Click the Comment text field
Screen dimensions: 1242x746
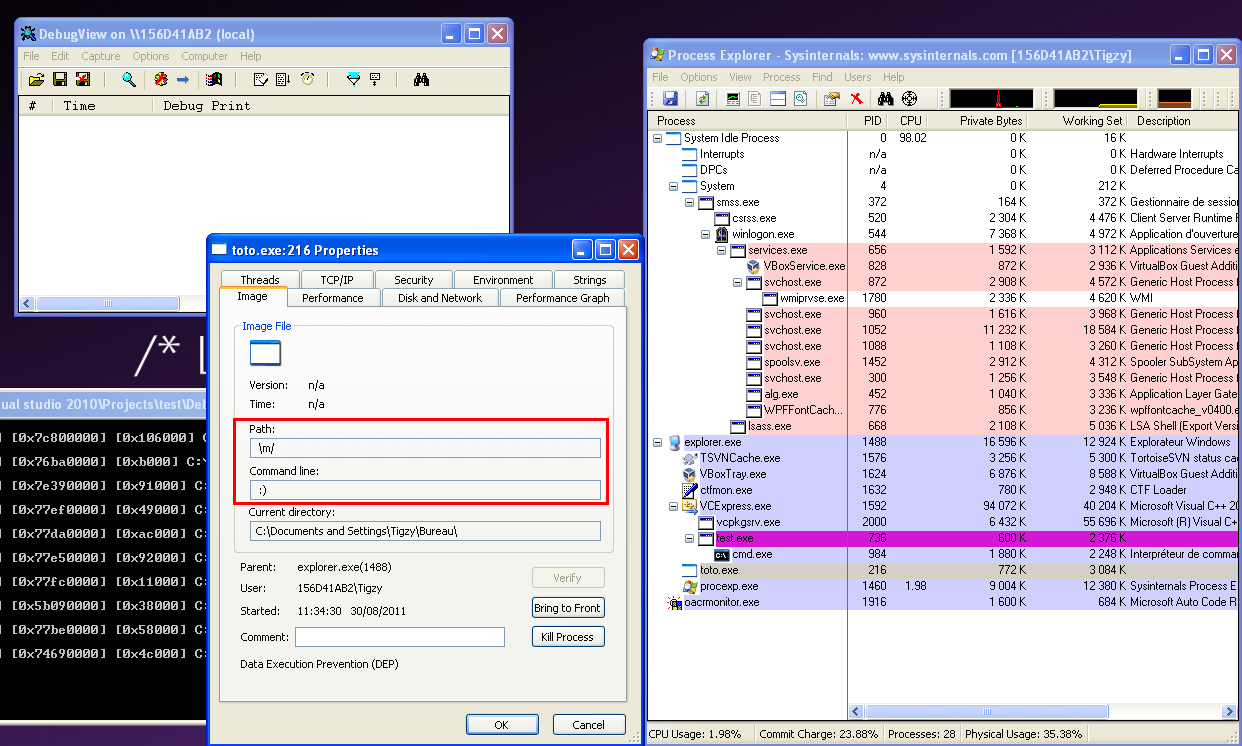click(399, 637)
